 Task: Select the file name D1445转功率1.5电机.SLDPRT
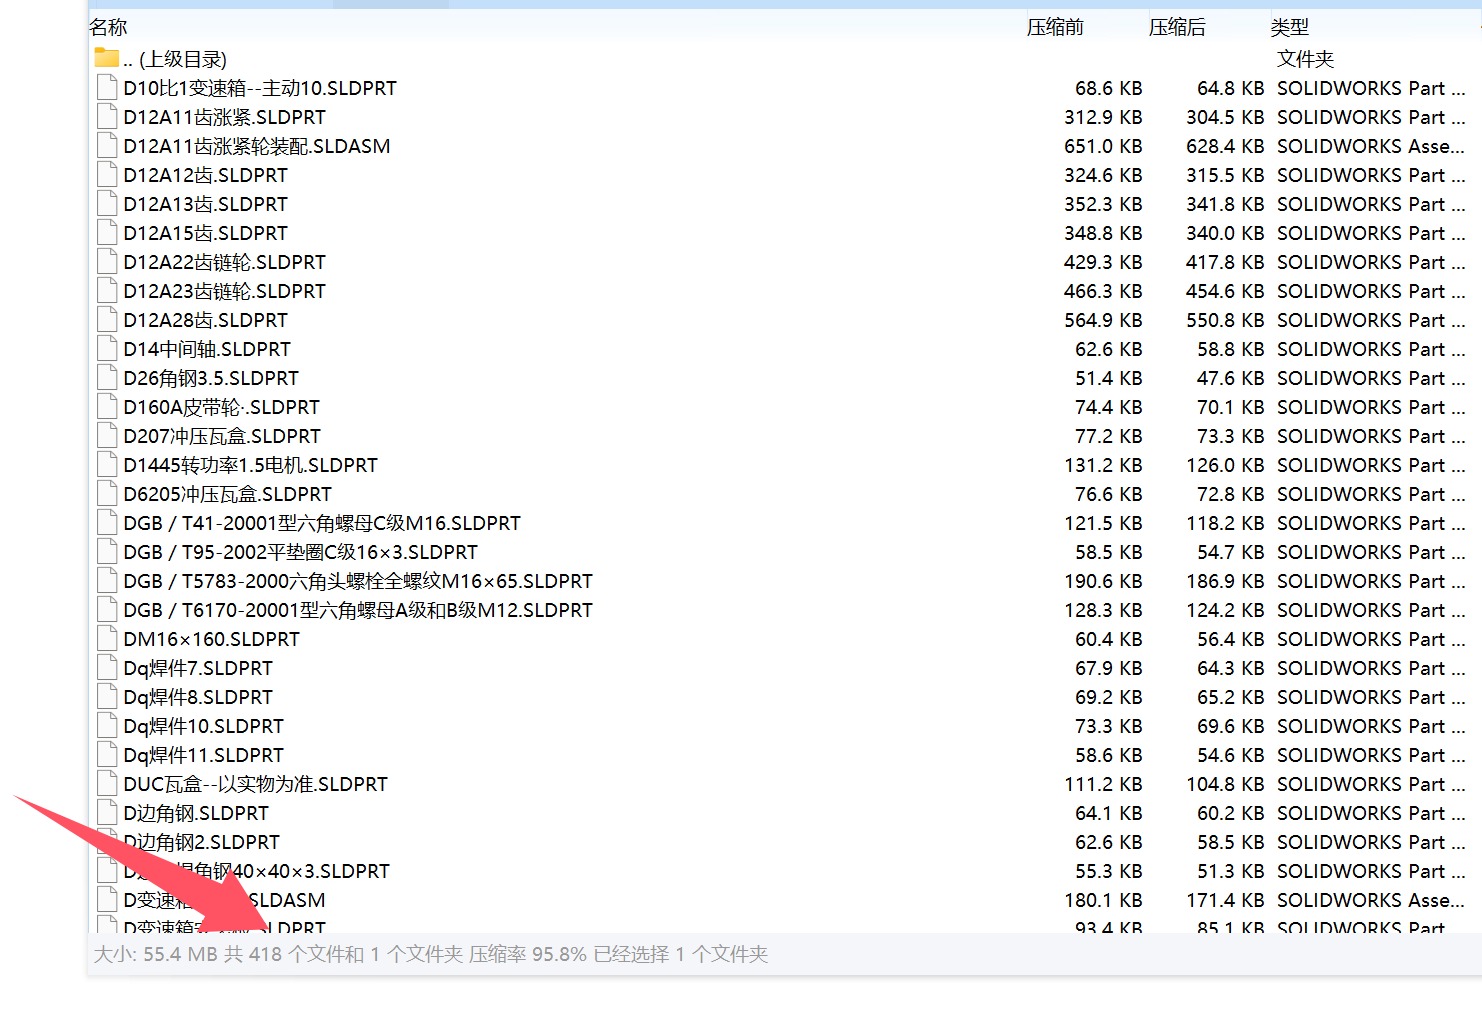251,465
